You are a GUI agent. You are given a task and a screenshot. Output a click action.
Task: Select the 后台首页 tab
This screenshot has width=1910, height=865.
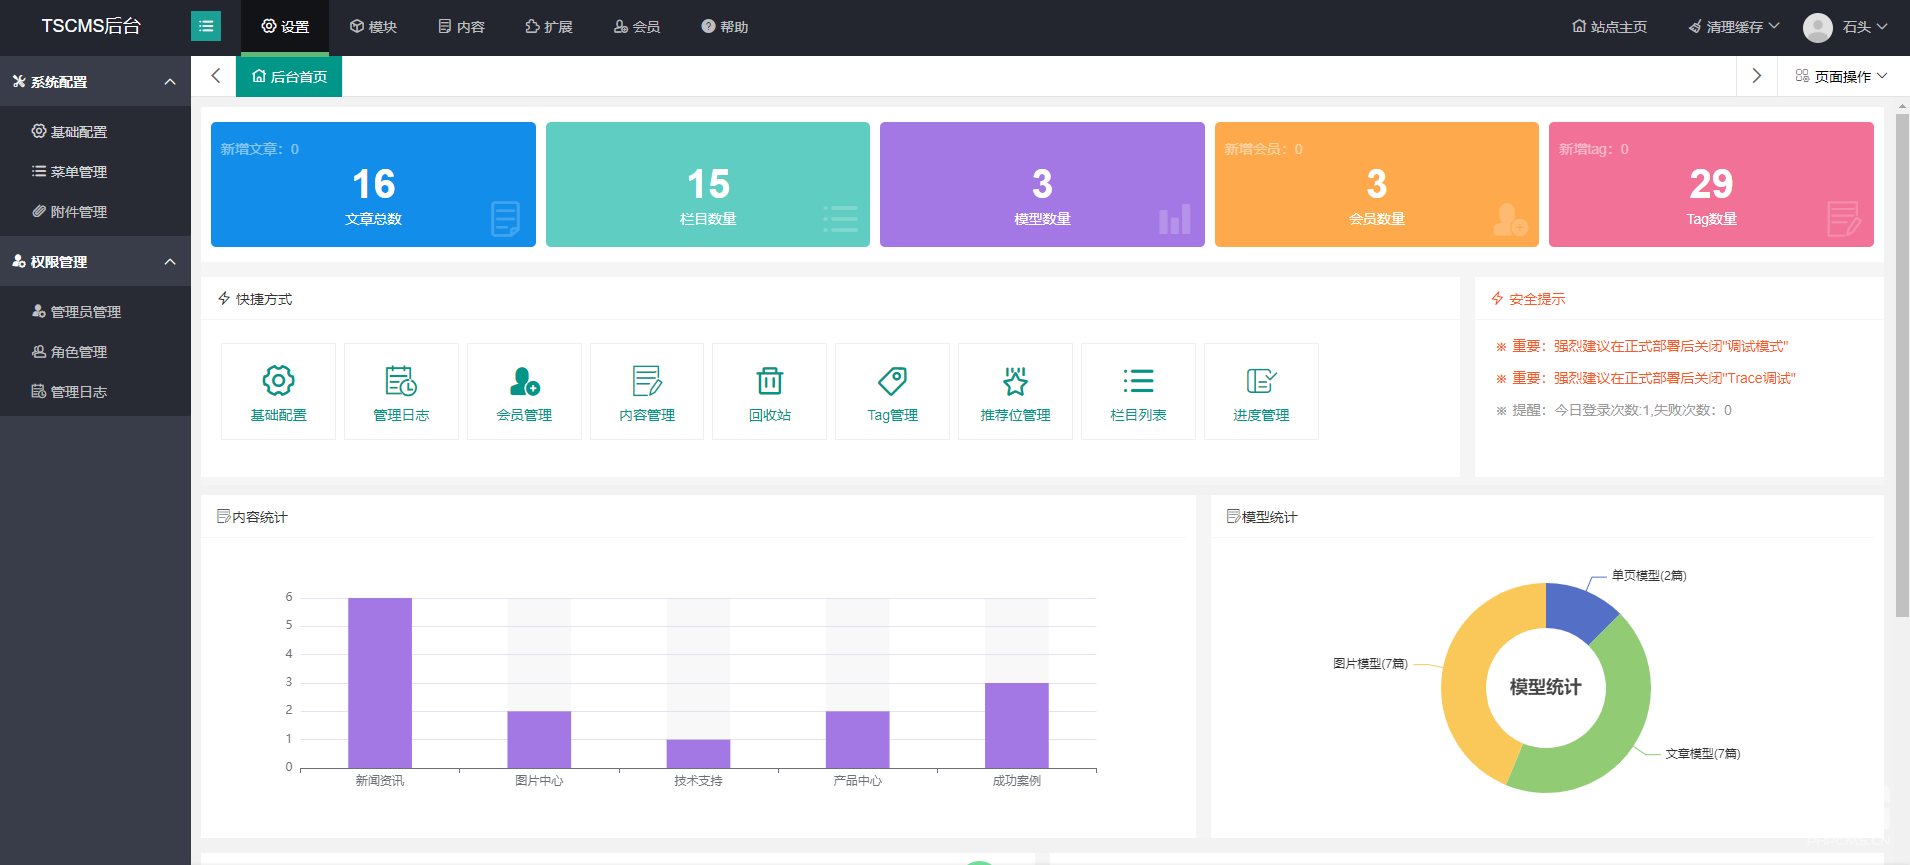point(289,77)
